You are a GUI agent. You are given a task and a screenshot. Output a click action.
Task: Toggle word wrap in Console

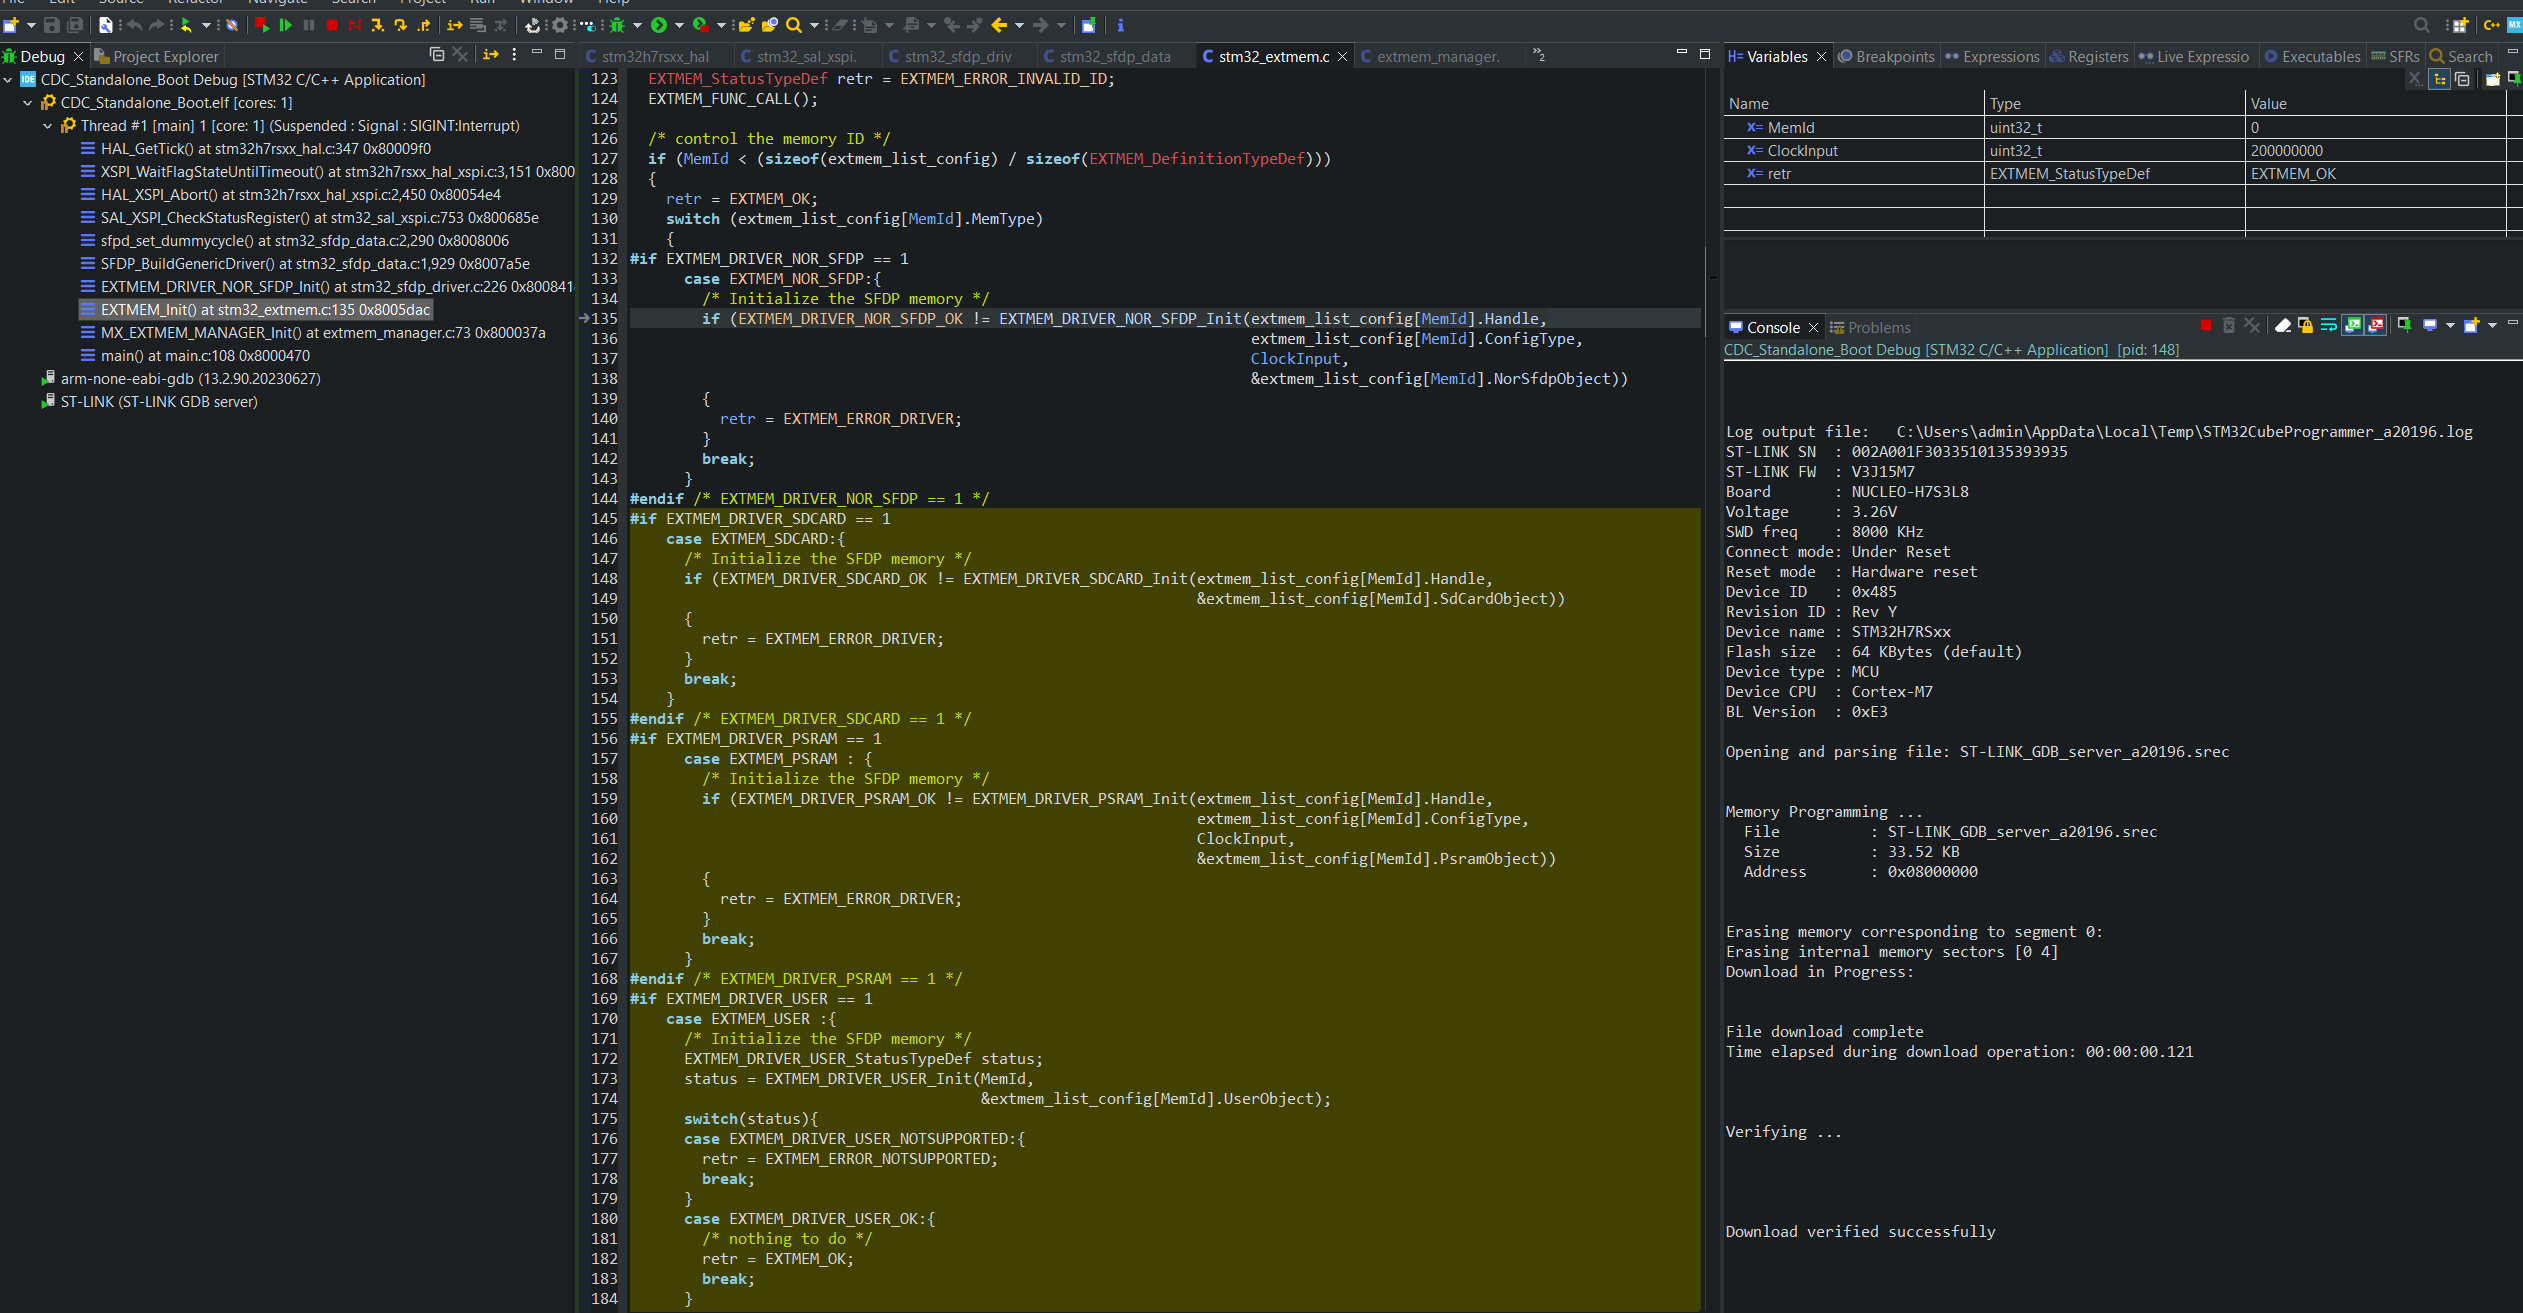pos(2329,326)
